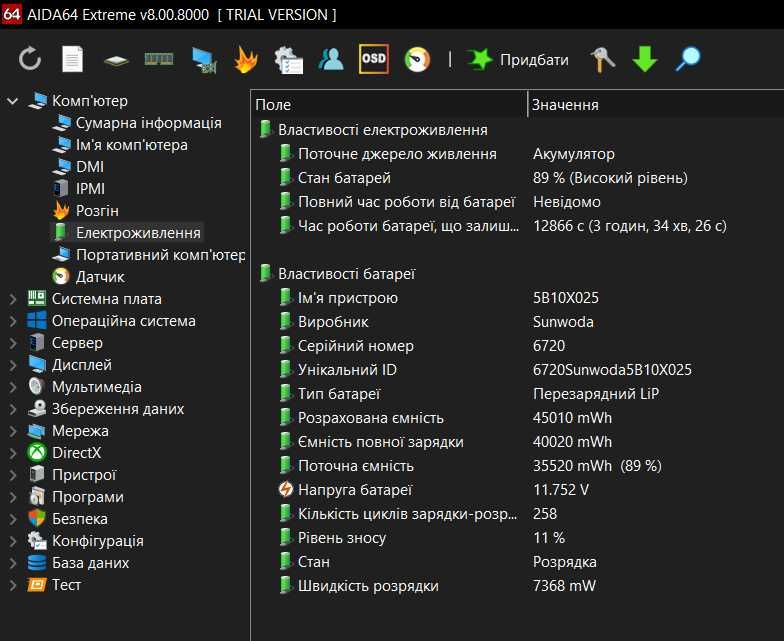784x641 pixels.
Task: Click the green download arrow icon
Action: click(644, 59)
